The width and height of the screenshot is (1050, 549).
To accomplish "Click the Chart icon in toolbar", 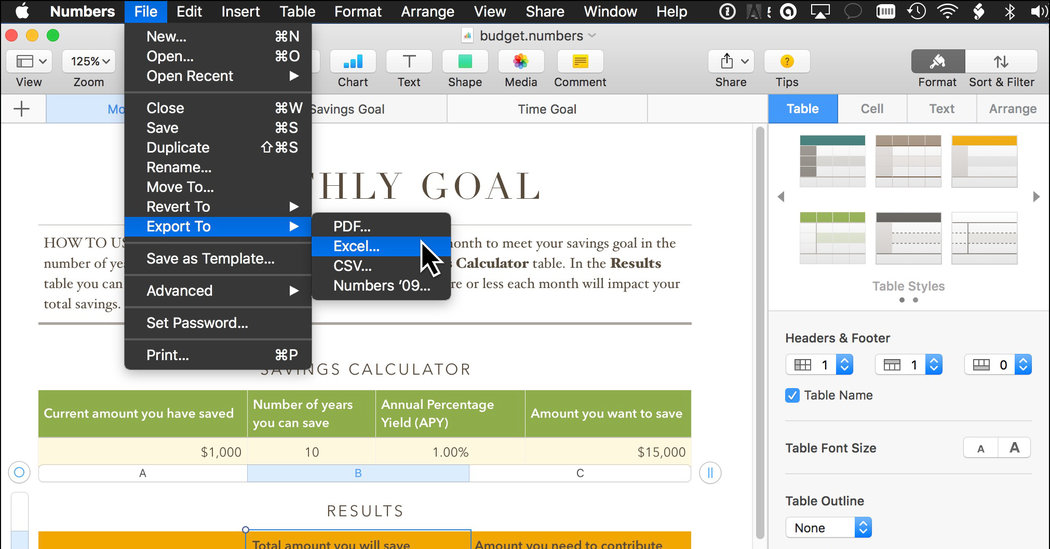I will (x=352, y=62).
